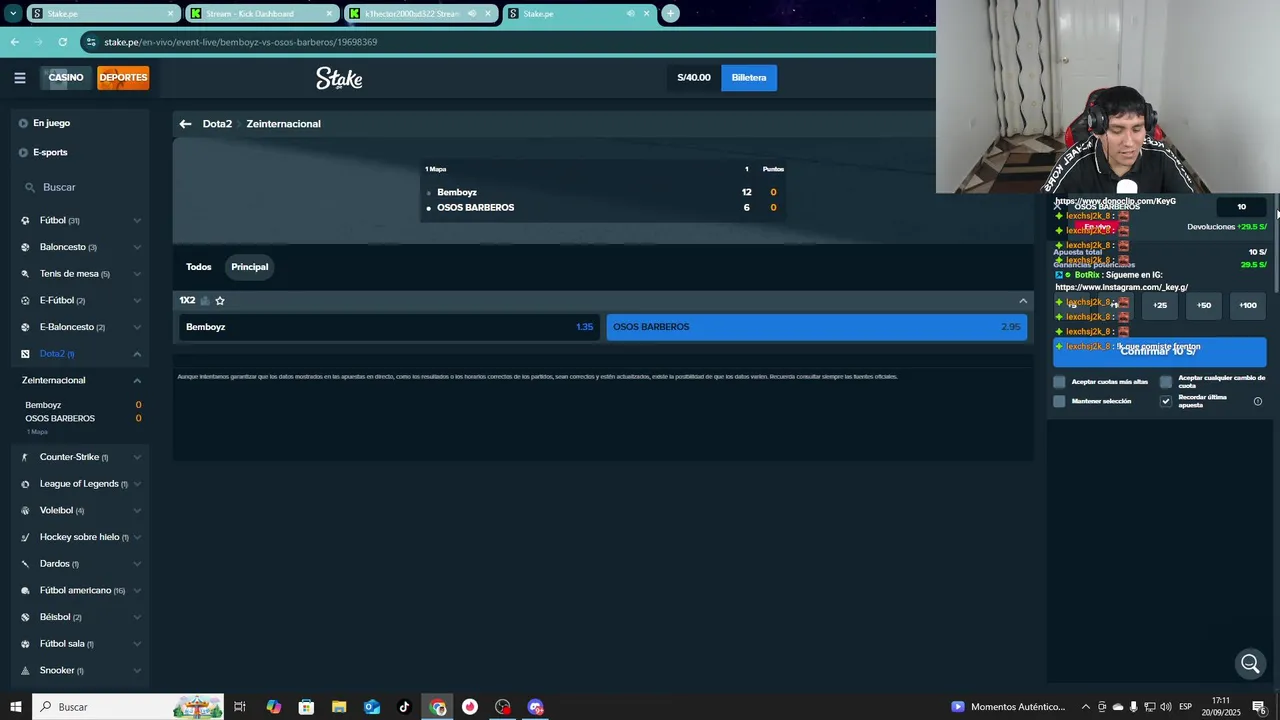Click the Snooker icon in sidebar

pos(26,670)
